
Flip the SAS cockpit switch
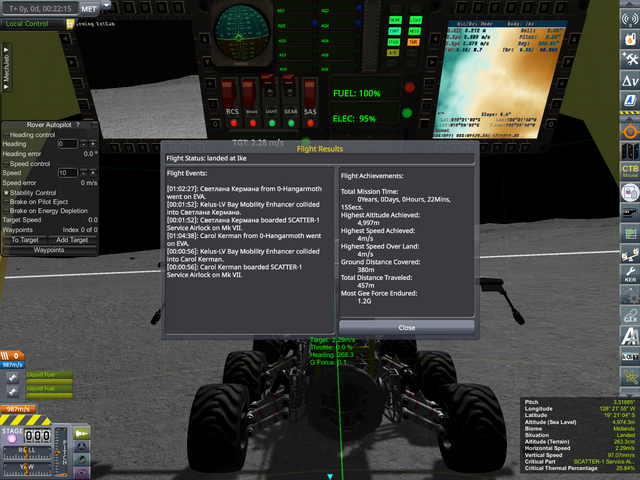pyautogui.click(x=310, y=93)
